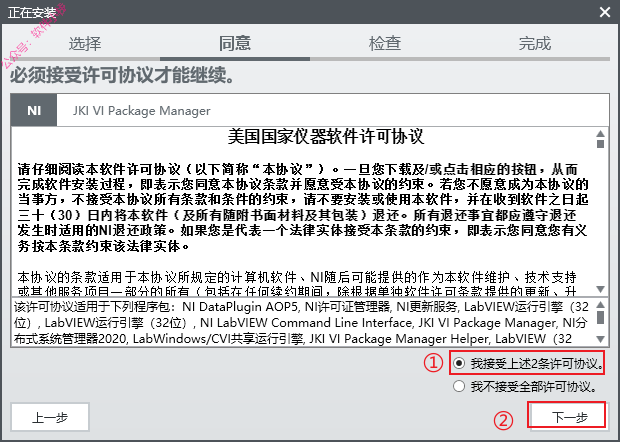Screen dimensions: 620x442
Task: Switch to the 选择 step tab
Action: coord(85,43)
